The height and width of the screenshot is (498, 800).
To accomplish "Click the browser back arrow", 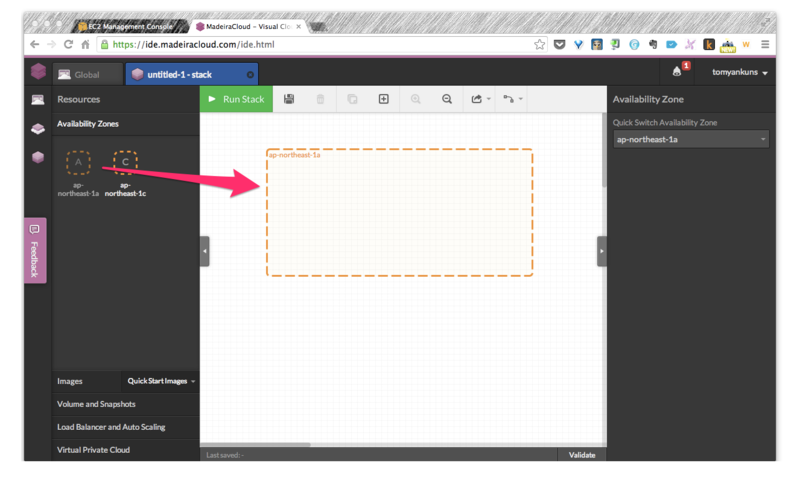I will point(34,44).
